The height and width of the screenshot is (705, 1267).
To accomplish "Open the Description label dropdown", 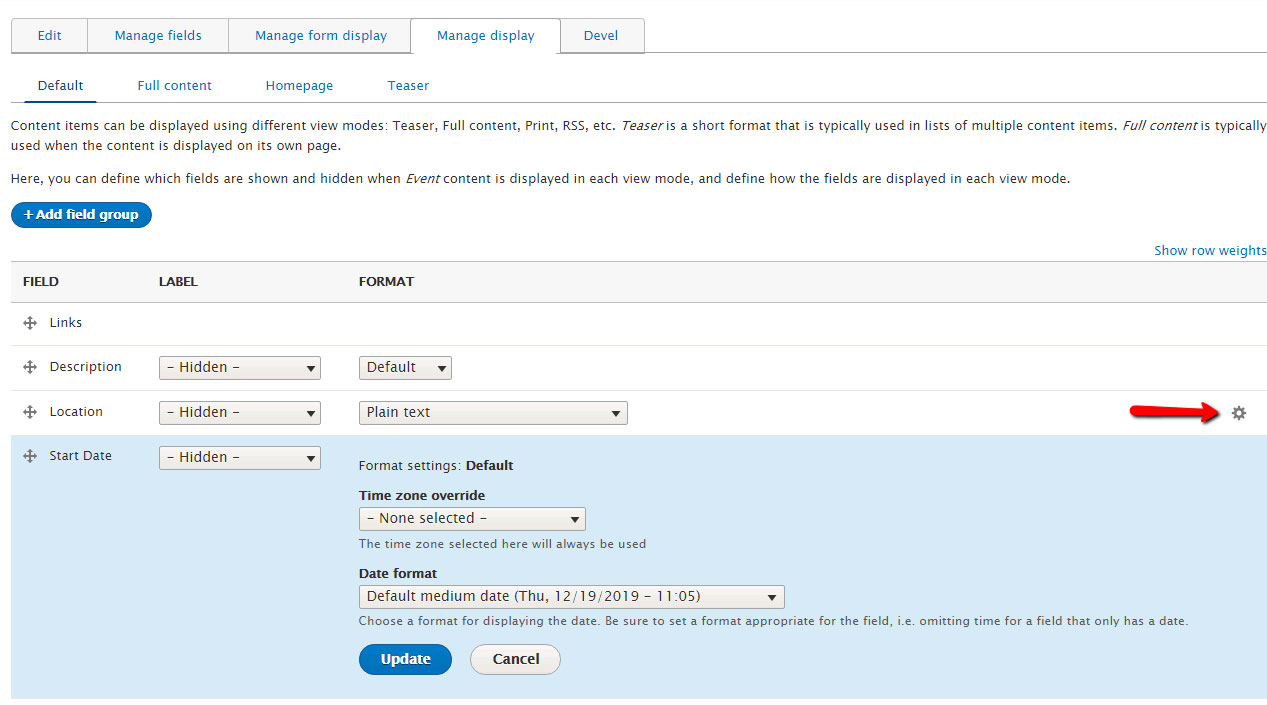I will 239,367.
